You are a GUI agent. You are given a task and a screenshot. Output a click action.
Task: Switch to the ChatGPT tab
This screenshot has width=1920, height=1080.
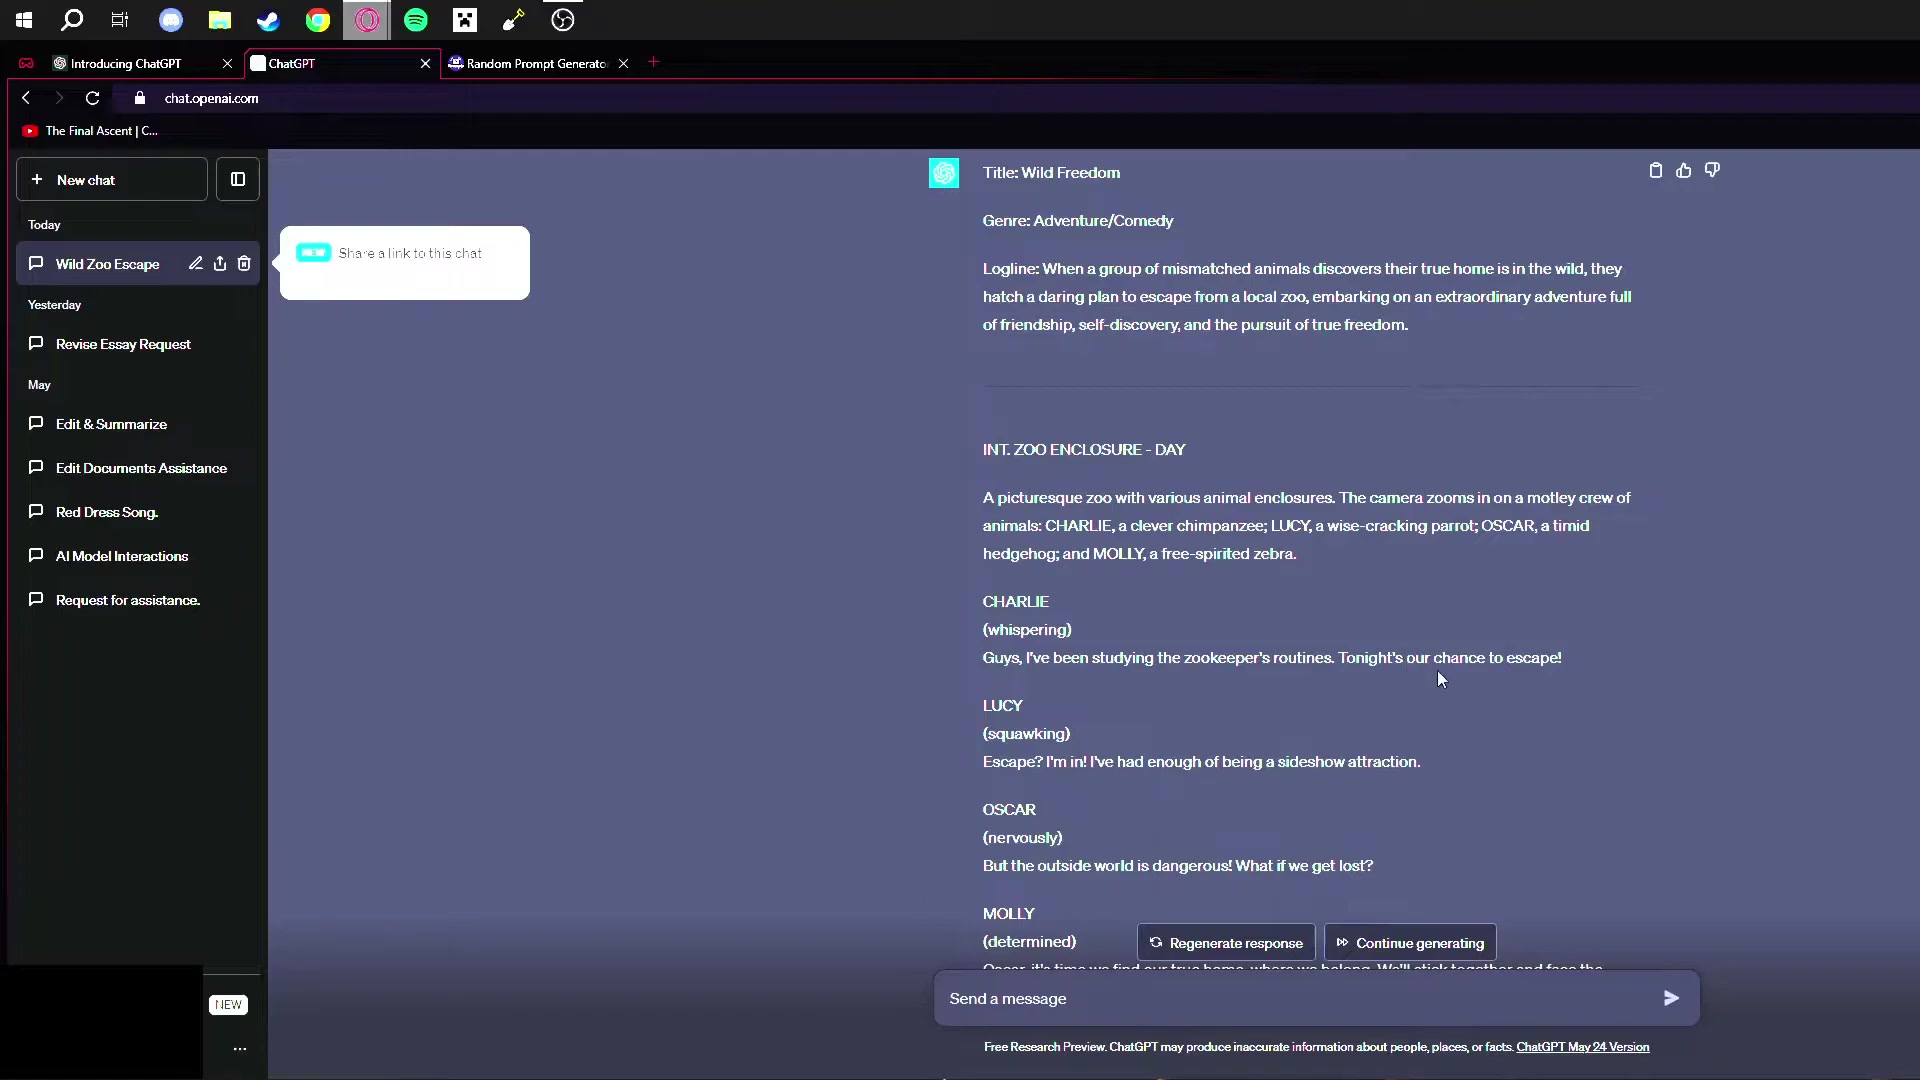[x=335, y=63]
